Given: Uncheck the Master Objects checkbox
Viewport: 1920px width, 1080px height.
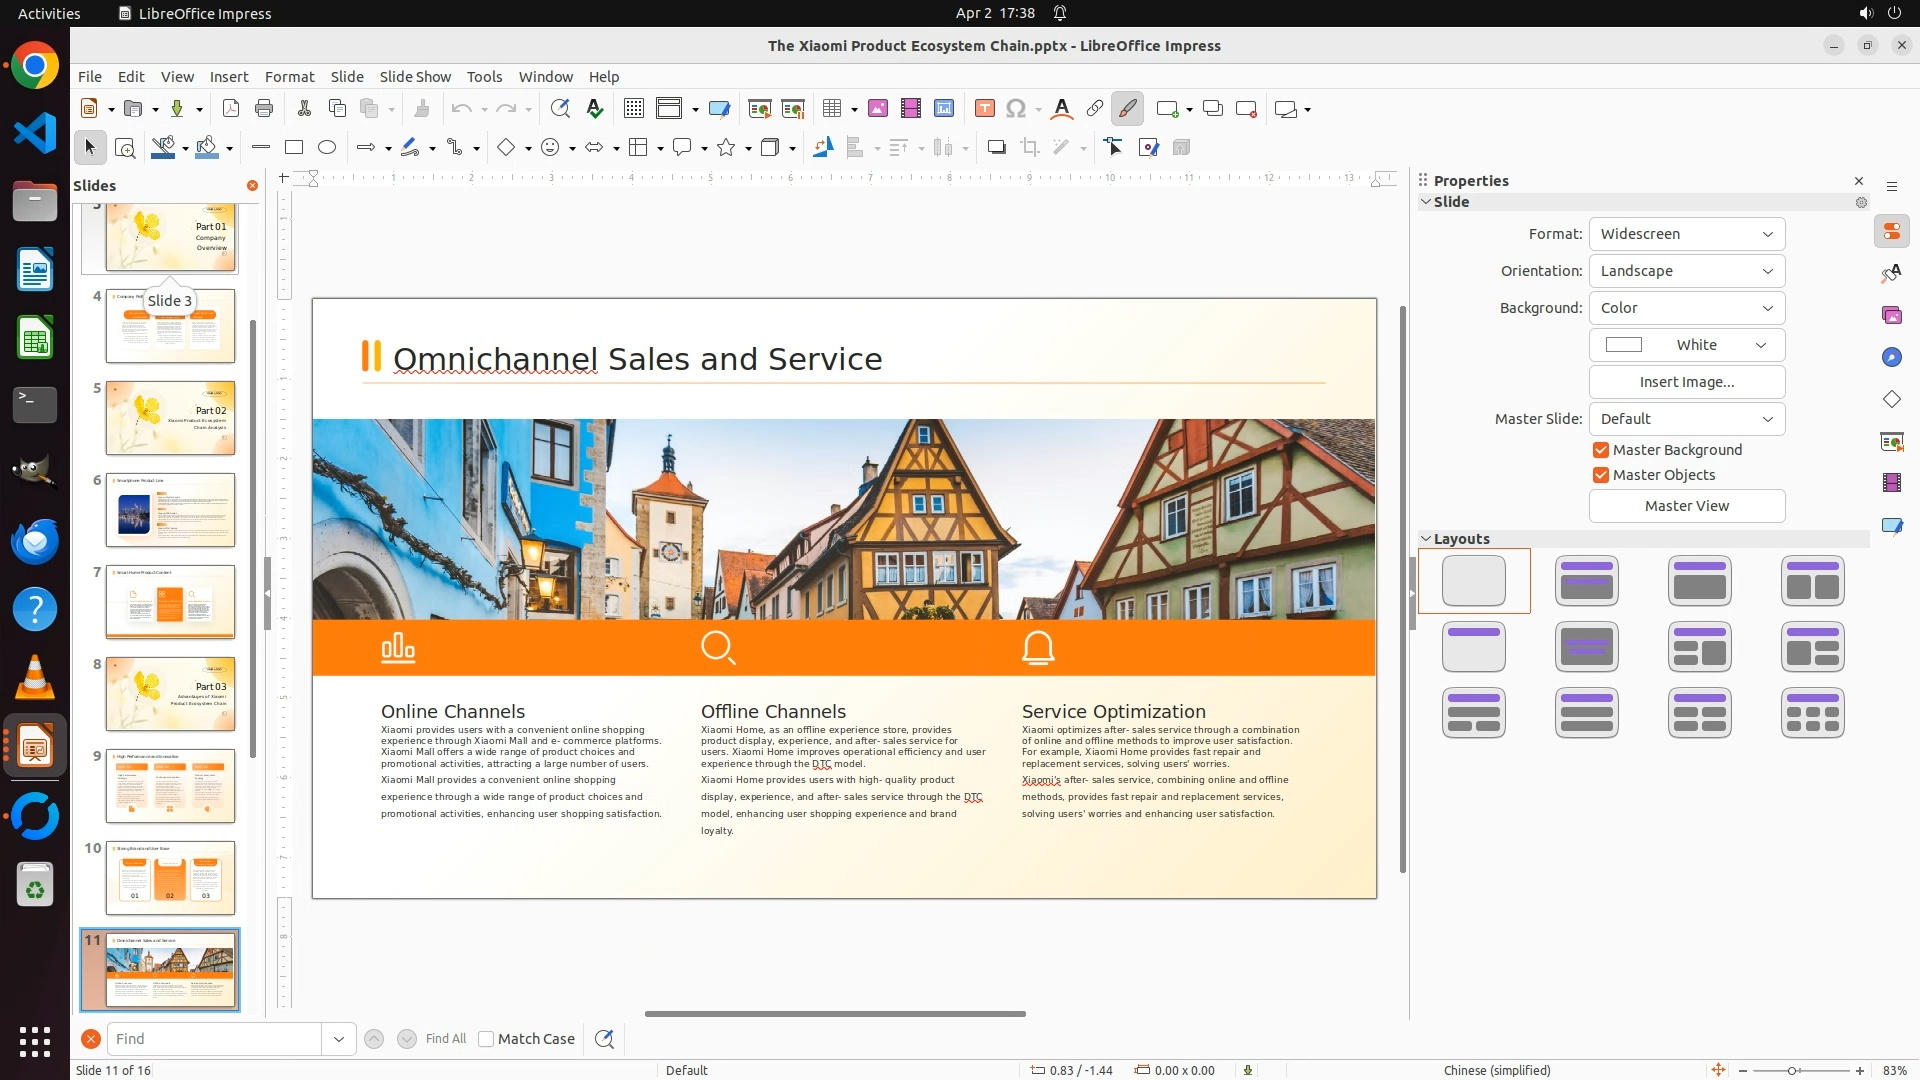Looking at the screenshot, I should click(x=1601, y=475).
